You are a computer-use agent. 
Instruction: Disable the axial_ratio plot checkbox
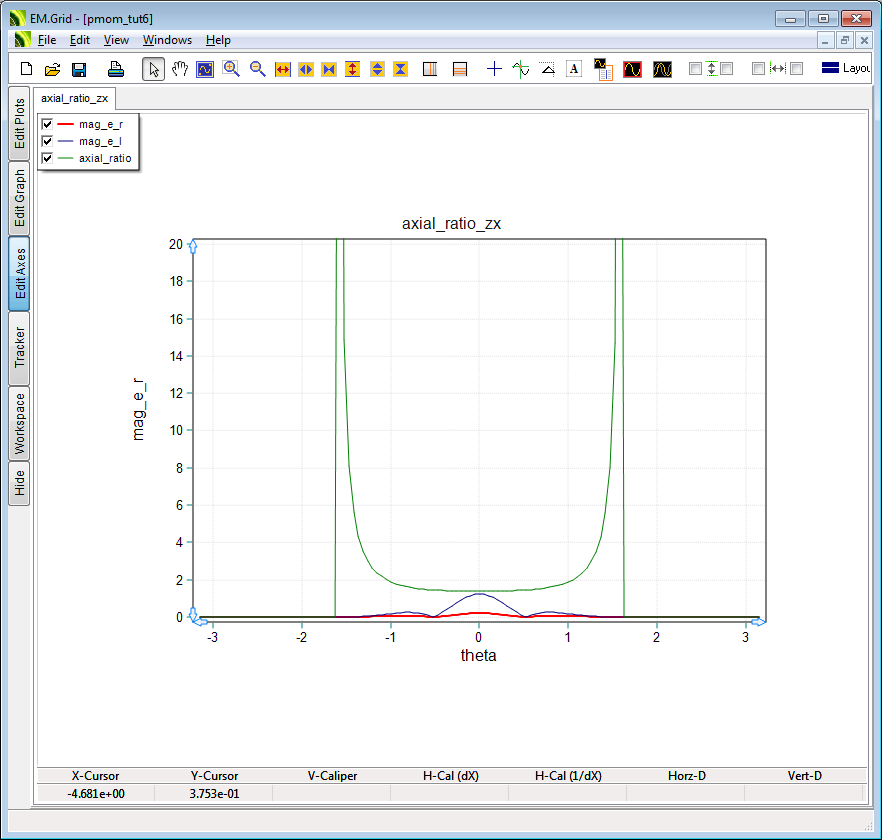pos(47,158)
